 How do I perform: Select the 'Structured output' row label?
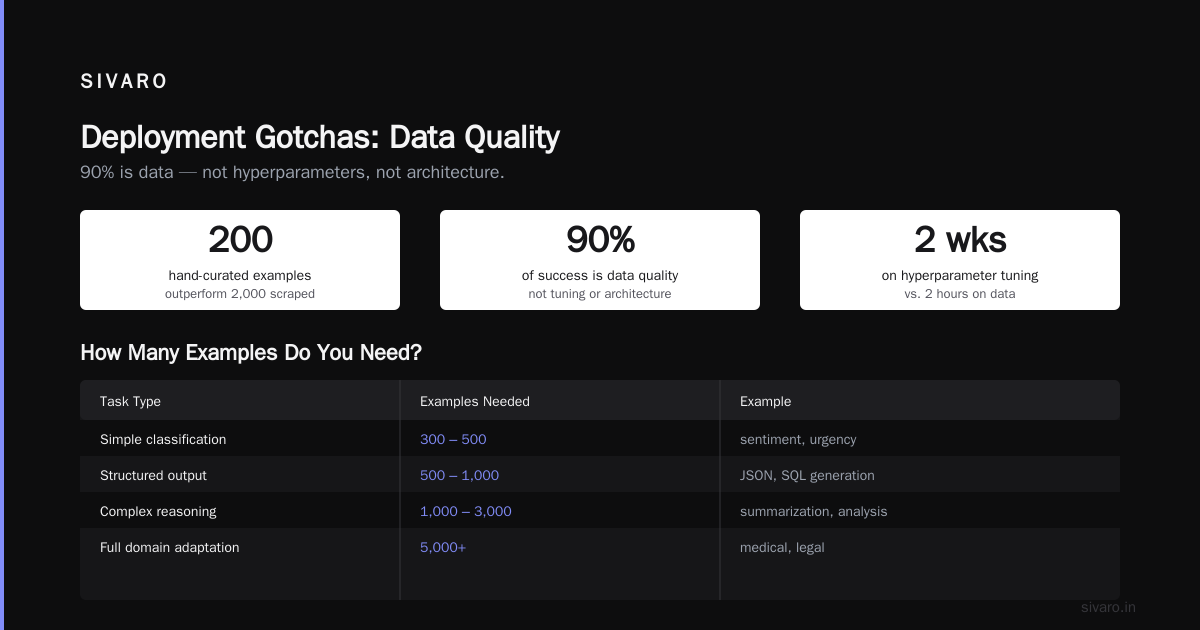pos(153,475)
